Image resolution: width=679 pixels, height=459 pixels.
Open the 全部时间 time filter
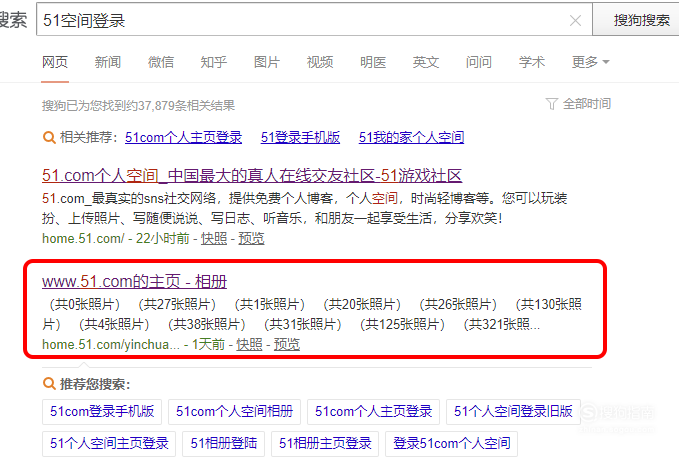pos(586,104)
